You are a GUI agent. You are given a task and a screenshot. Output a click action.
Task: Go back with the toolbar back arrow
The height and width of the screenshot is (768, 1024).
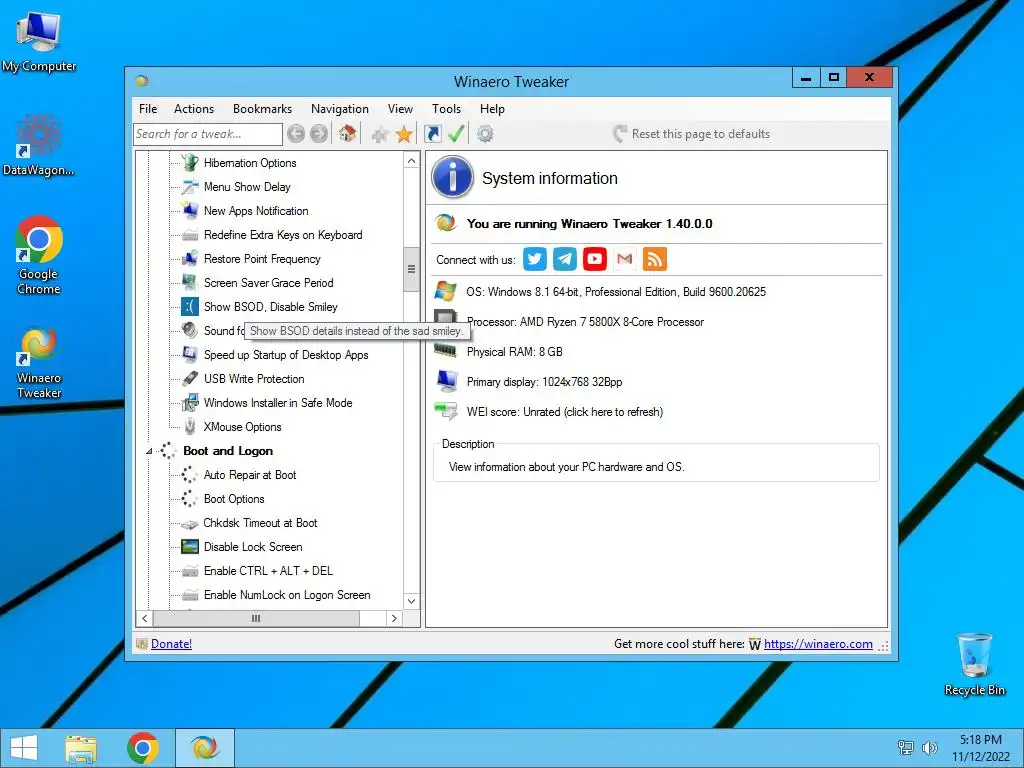pyautogui.click(x=296, y=134)
